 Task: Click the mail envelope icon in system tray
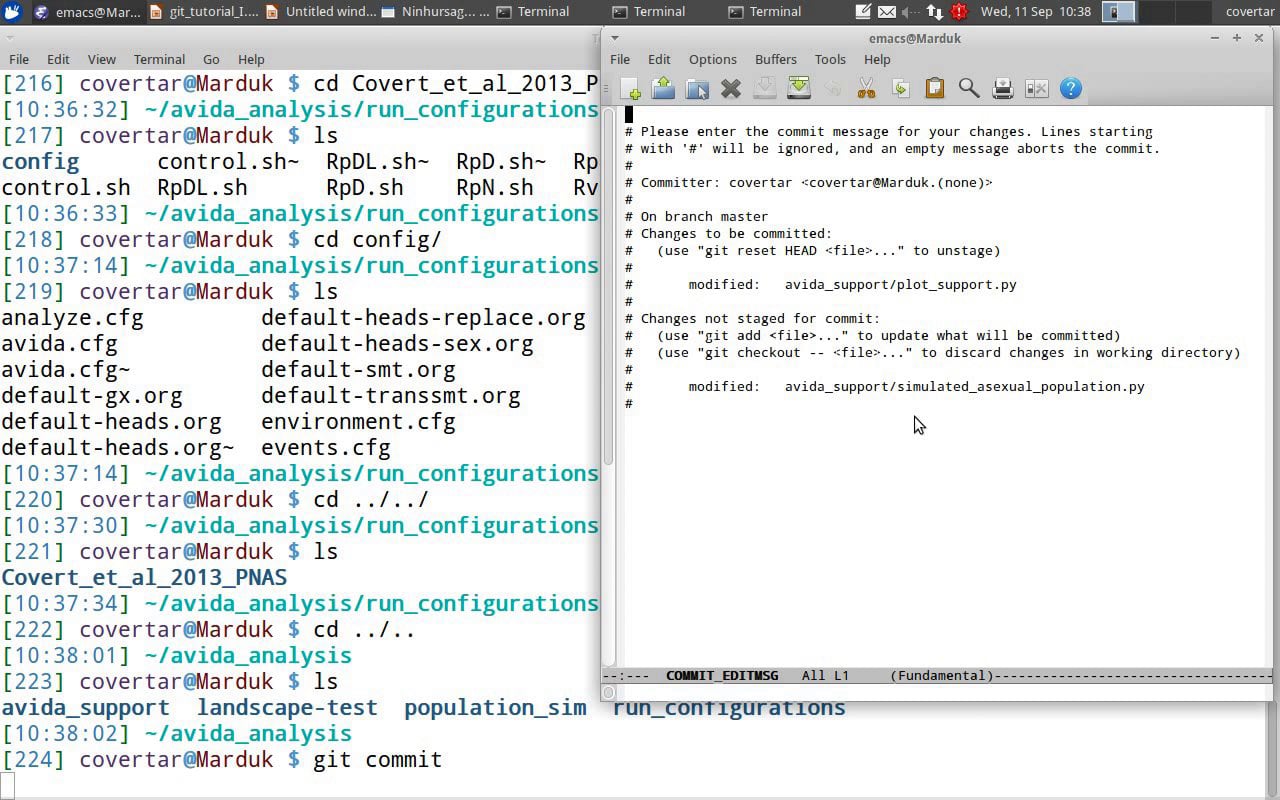point(887,12)
